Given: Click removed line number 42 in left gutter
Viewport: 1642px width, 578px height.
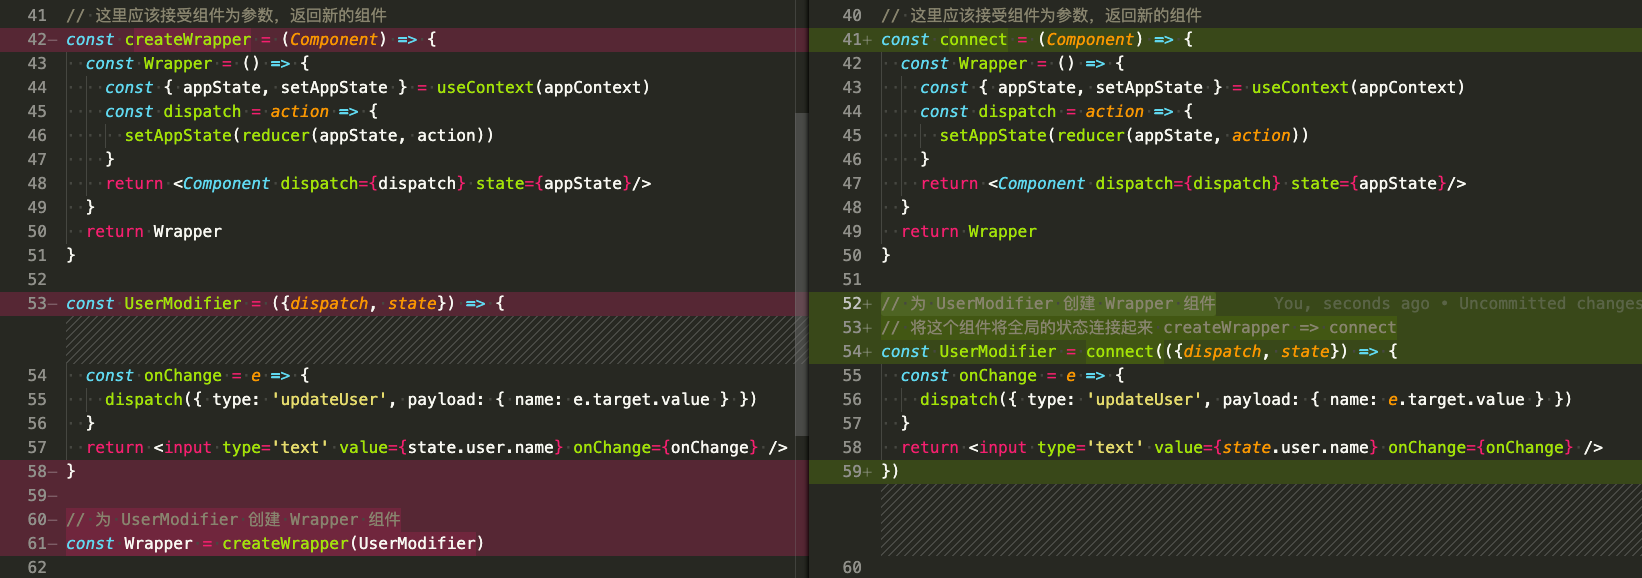Looking at the screenshot, I should 37,39.
